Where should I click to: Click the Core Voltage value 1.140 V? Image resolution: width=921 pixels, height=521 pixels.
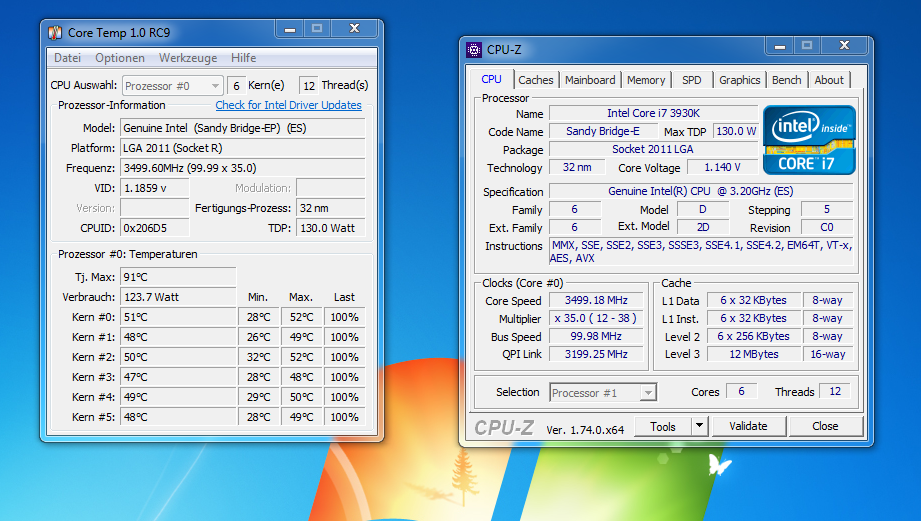723,167
